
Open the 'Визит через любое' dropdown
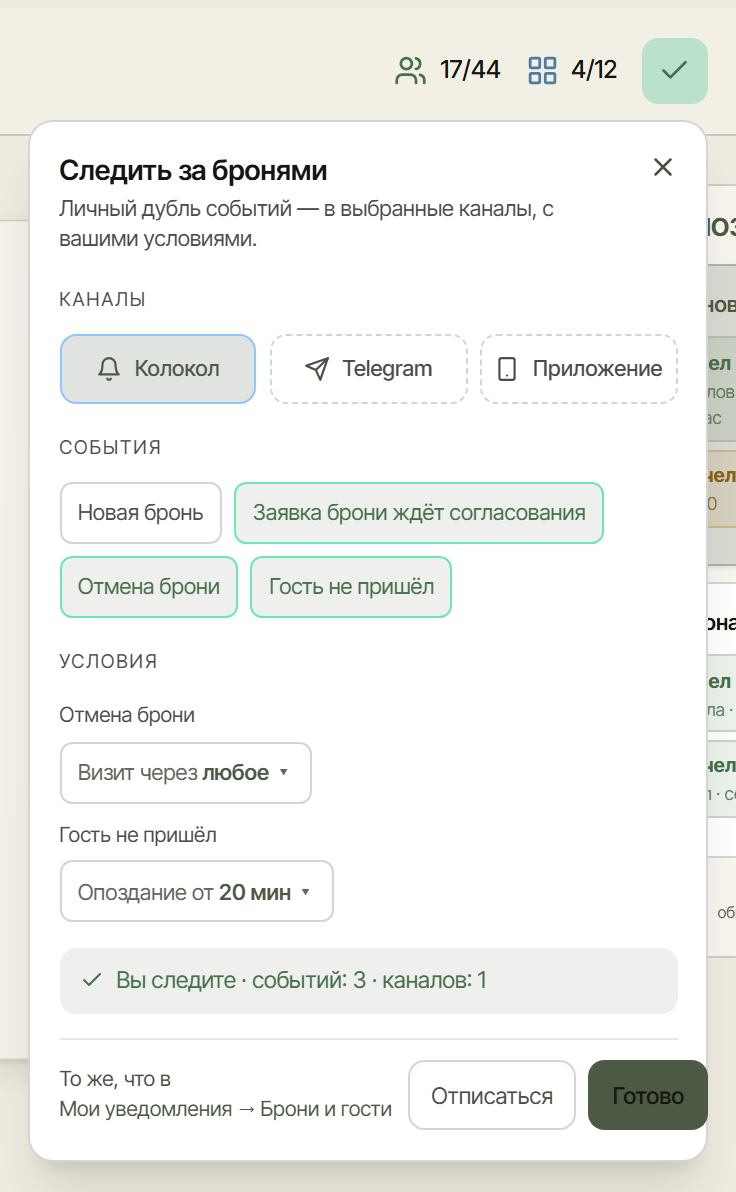[186, 773]
